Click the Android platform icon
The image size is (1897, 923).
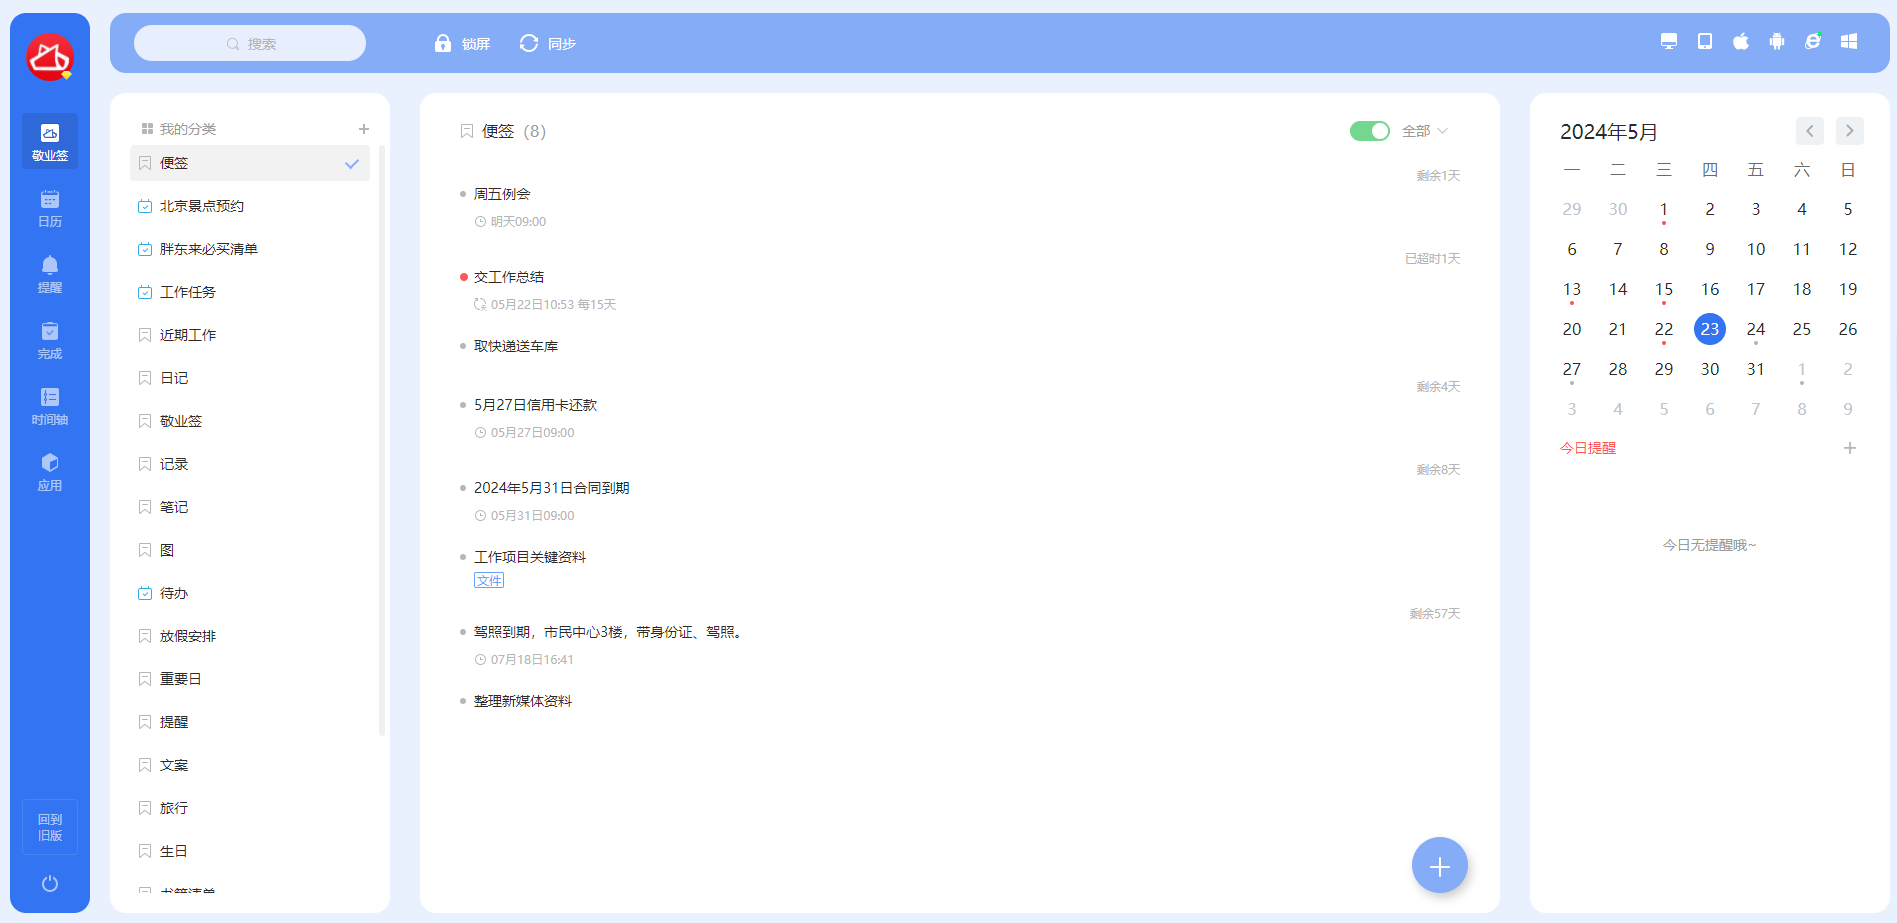tap(1777, 41)
